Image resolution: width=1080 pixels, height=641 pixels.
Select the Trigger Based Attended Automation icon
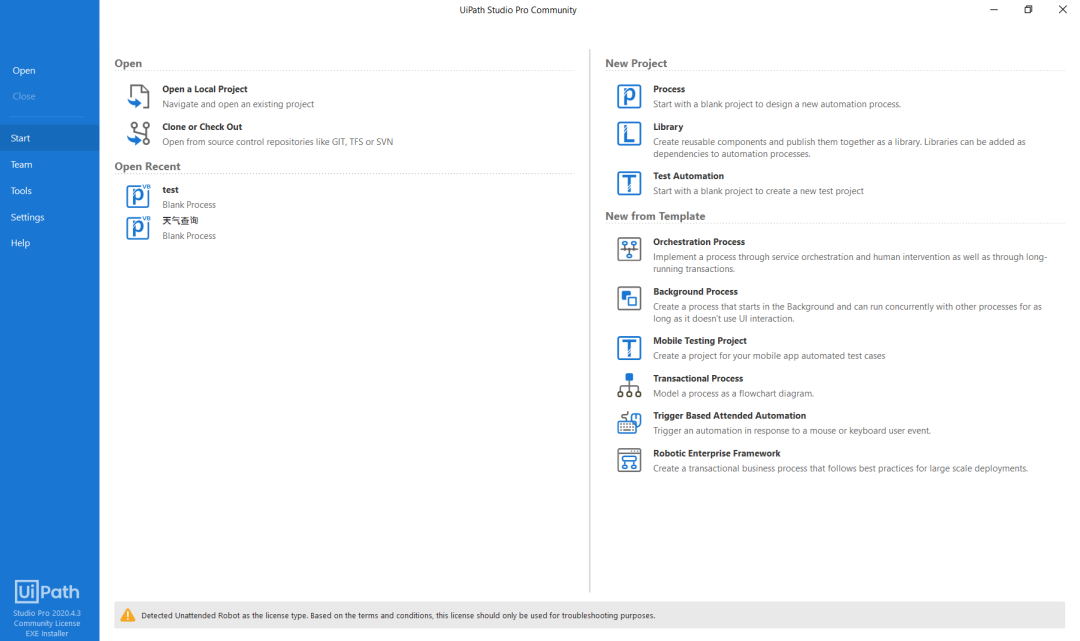click(629, 423)
